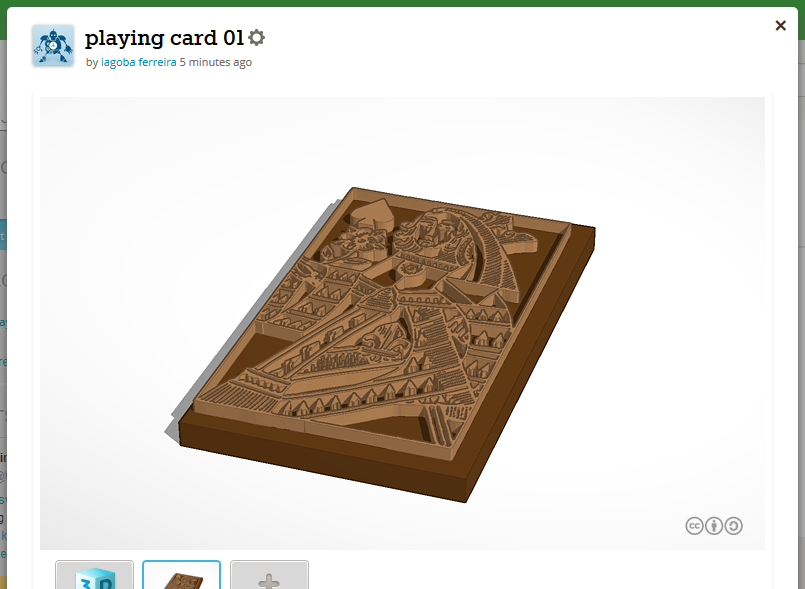The height and width of the screenshot is (589, 805).
Task: Click the dimmed strip right of dialog
Action: pyautogui.click(x=801, y=308)
